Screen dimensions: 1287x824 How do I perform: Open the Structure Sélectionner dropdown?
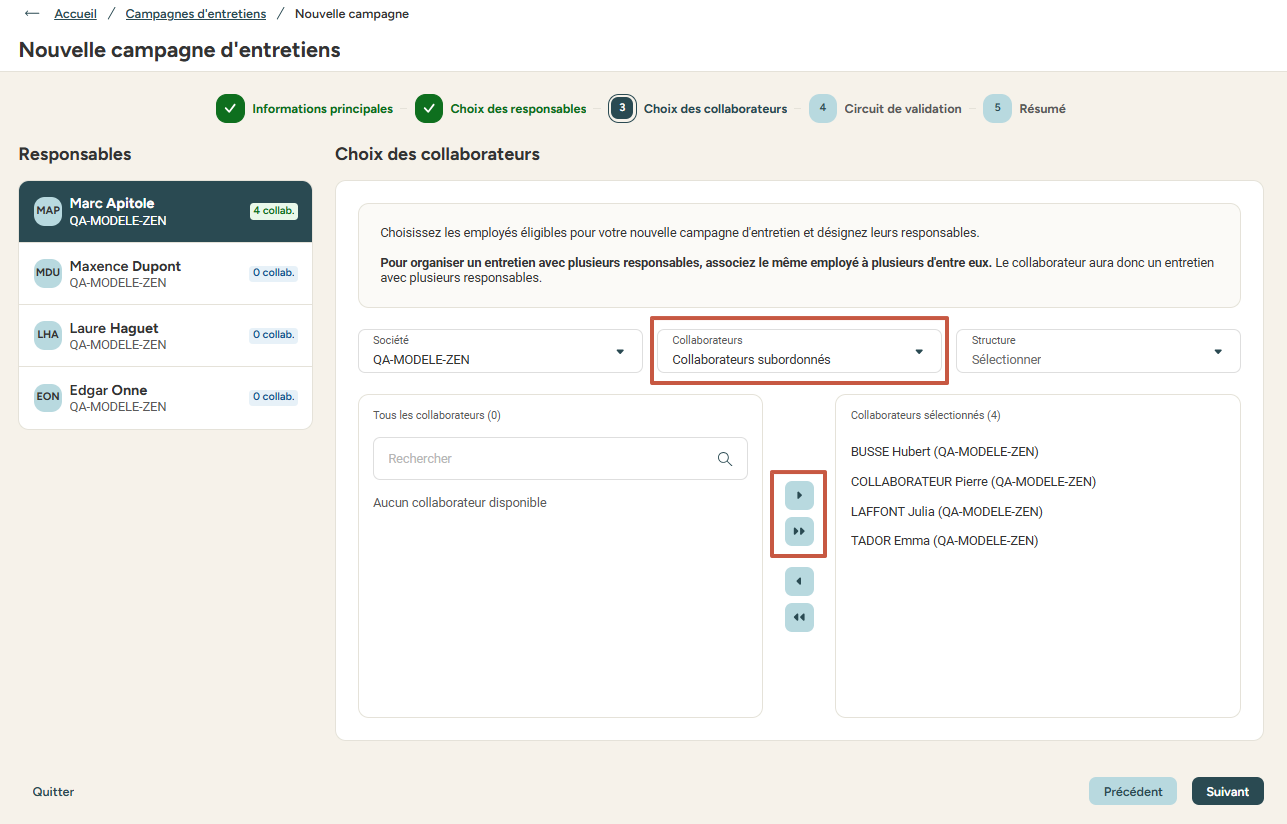point(1098,351)
